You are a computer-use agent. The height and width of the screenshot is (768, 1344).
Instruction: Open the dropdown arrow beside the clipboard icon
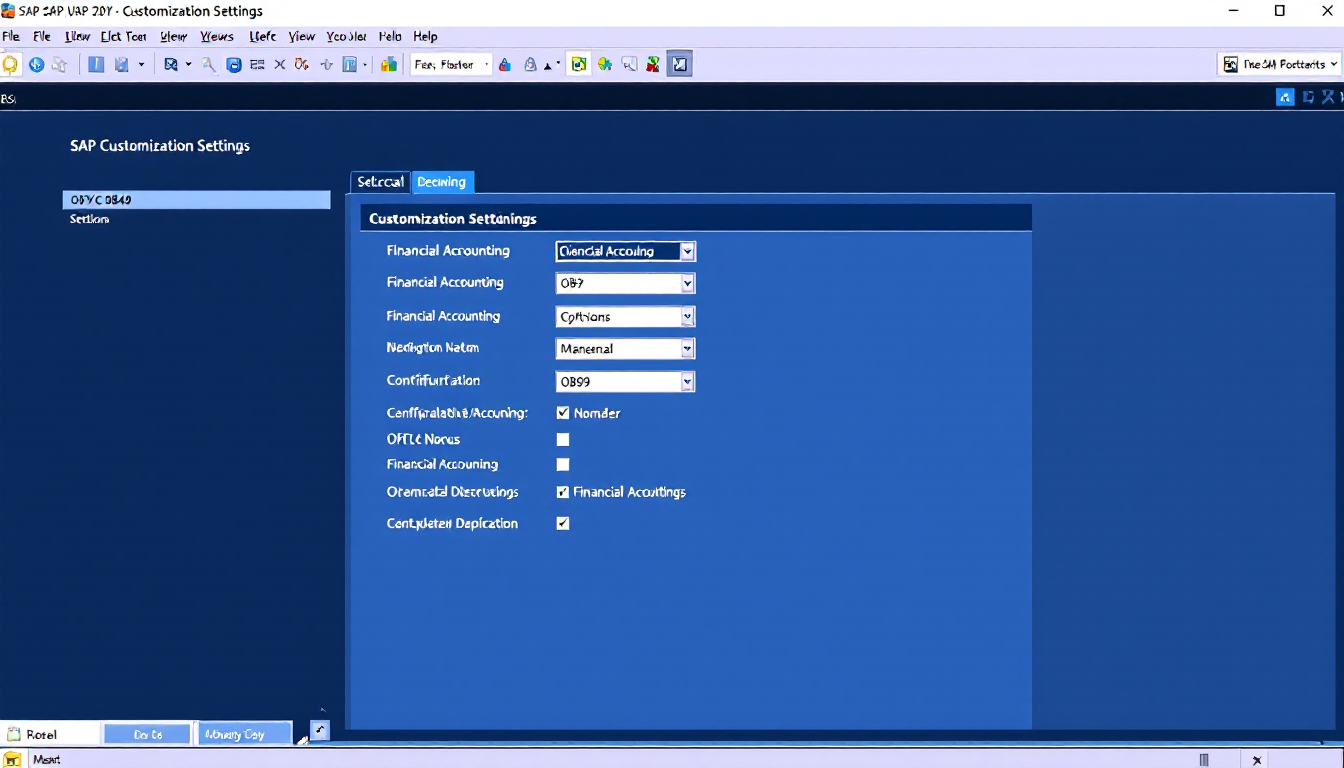pos(141,65)
